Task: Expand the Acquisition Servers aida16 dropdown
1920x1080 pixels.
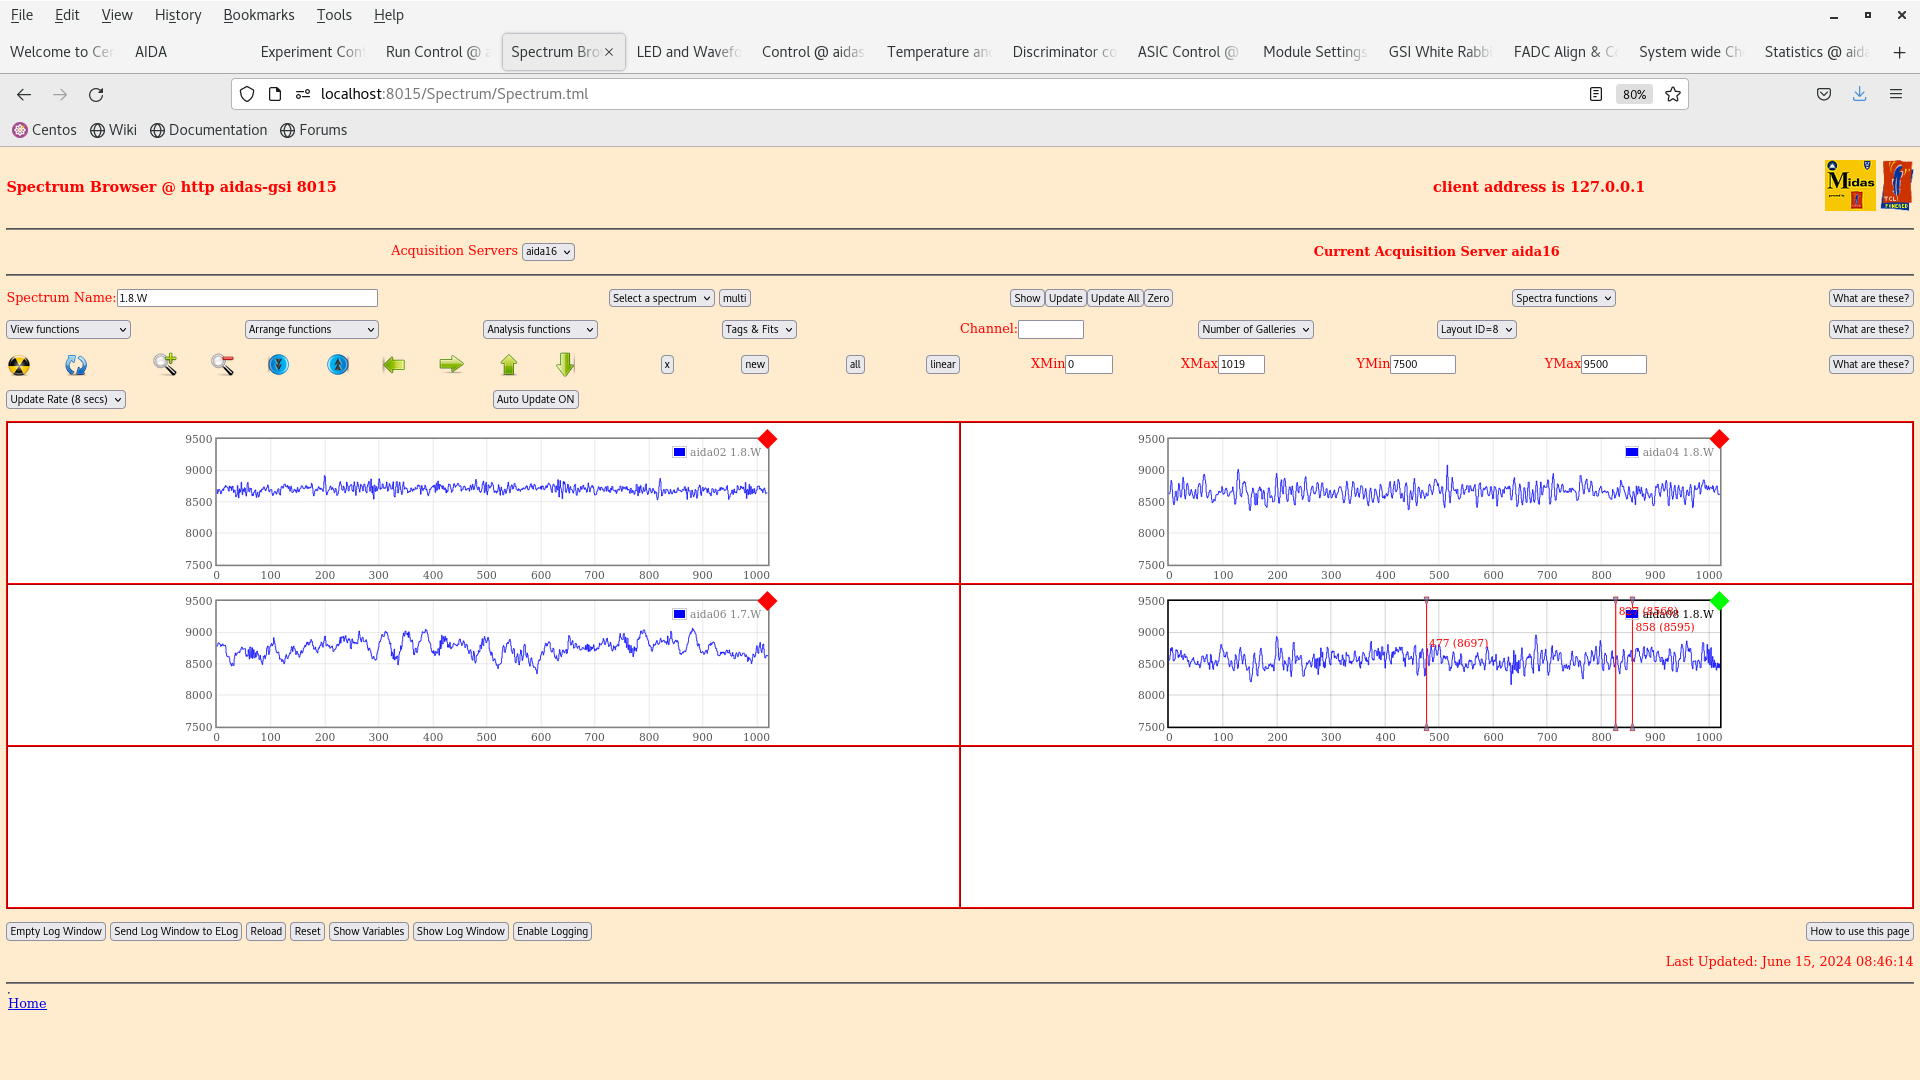Action: coord(548,252)
